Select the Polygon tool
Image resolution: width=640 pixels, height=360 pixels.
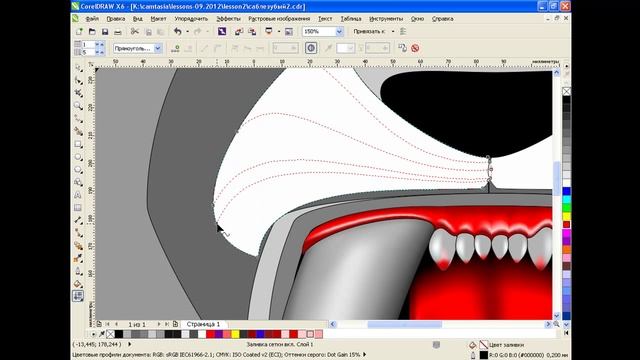pyautogui.click(x=78, y=169)
